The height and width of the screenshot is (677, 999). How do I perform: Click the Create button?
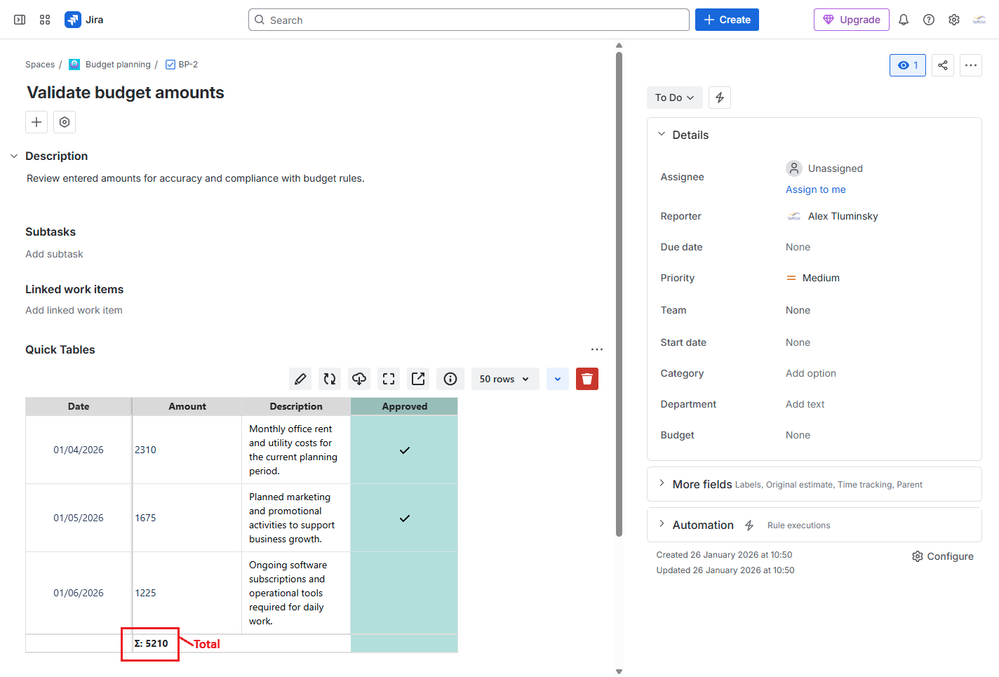(727, 20)
